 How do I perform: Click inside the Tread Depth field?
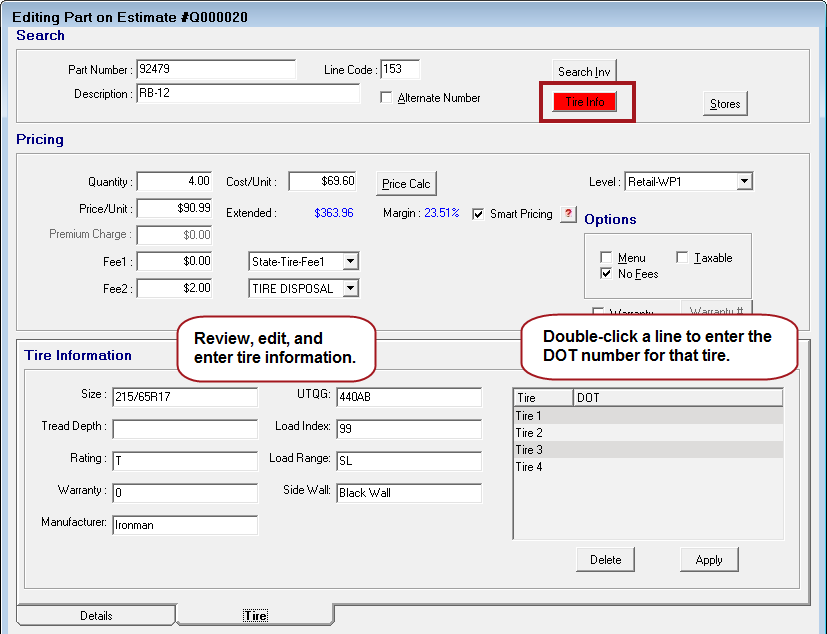click(185, 428)
